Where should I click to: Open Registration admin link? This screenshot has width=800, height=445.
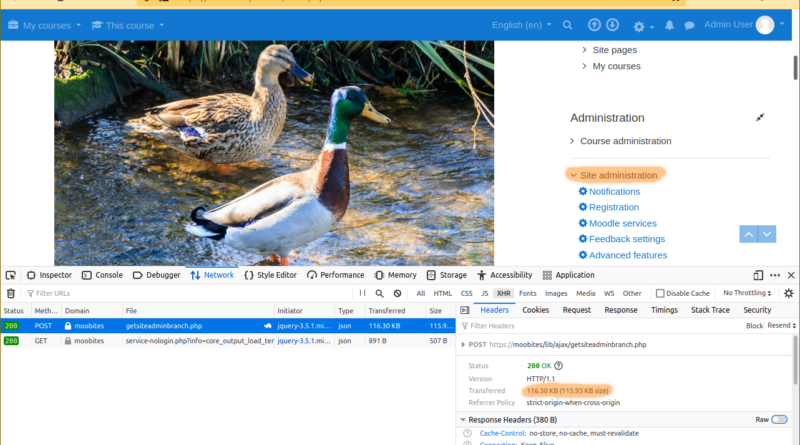[614, 207]
